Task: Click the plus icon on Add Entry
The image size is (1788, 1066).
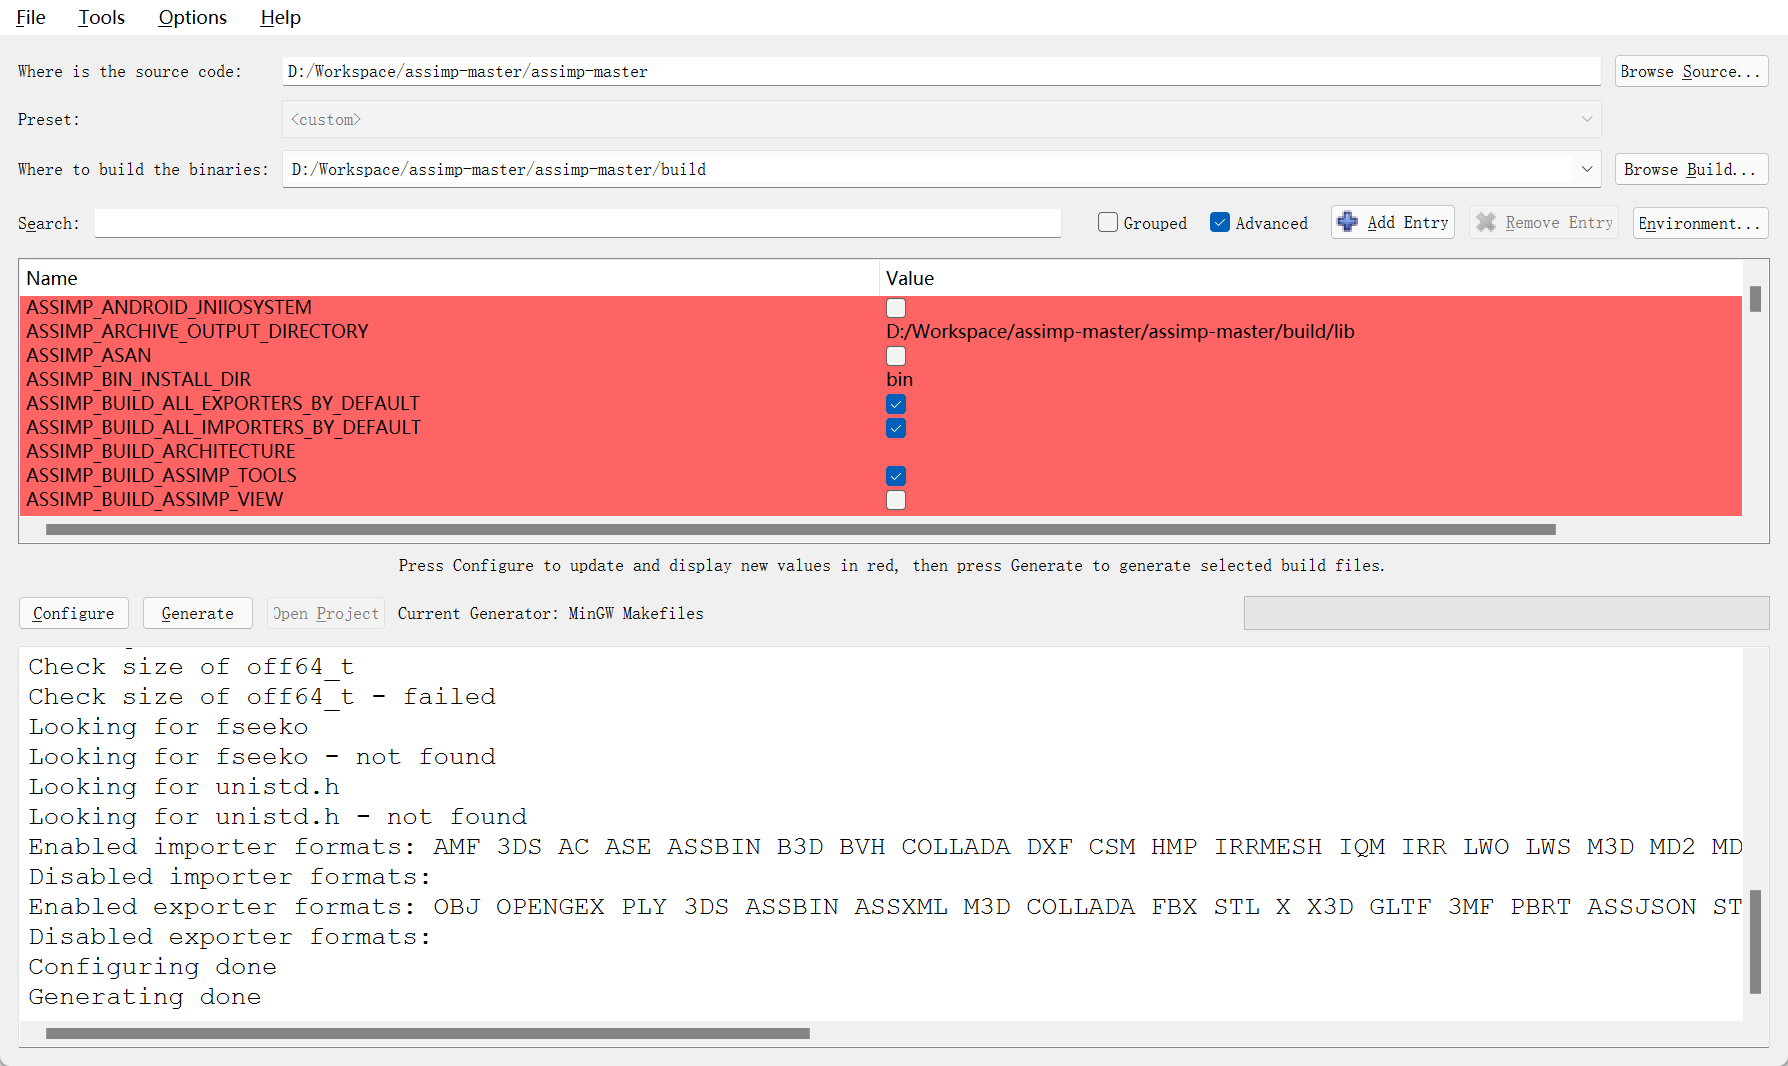Action: pos(1347,222)
